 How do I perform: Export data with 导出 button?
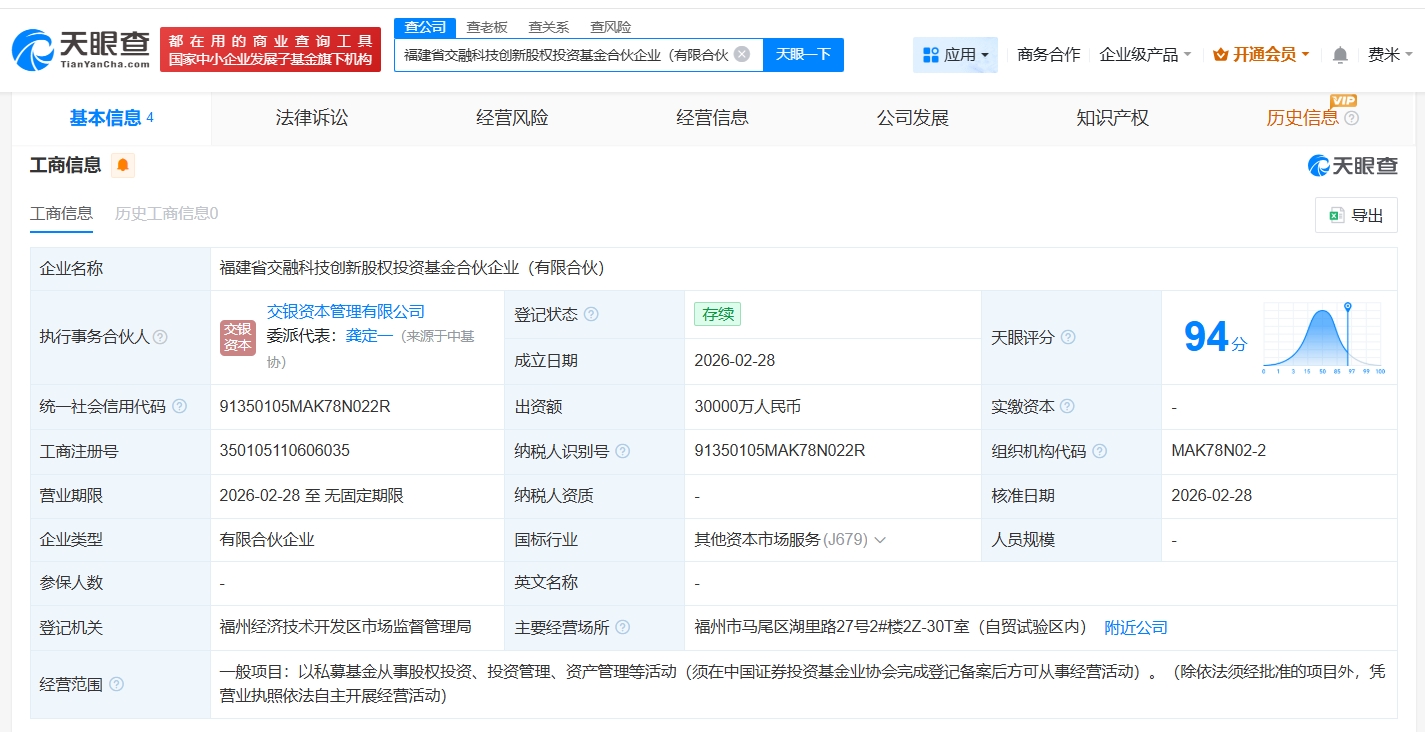click(x=1356, y=215)
